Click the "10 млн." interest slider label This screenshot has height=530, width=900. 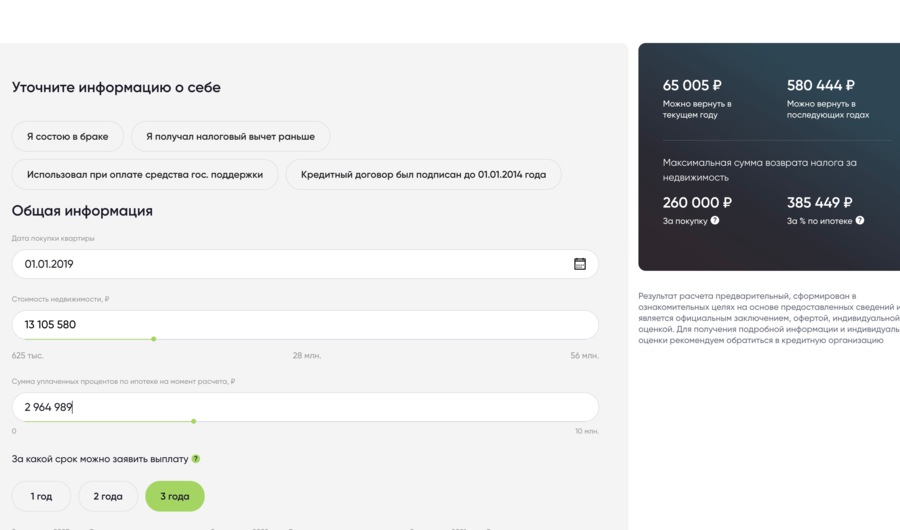click(x=586, y=431)
